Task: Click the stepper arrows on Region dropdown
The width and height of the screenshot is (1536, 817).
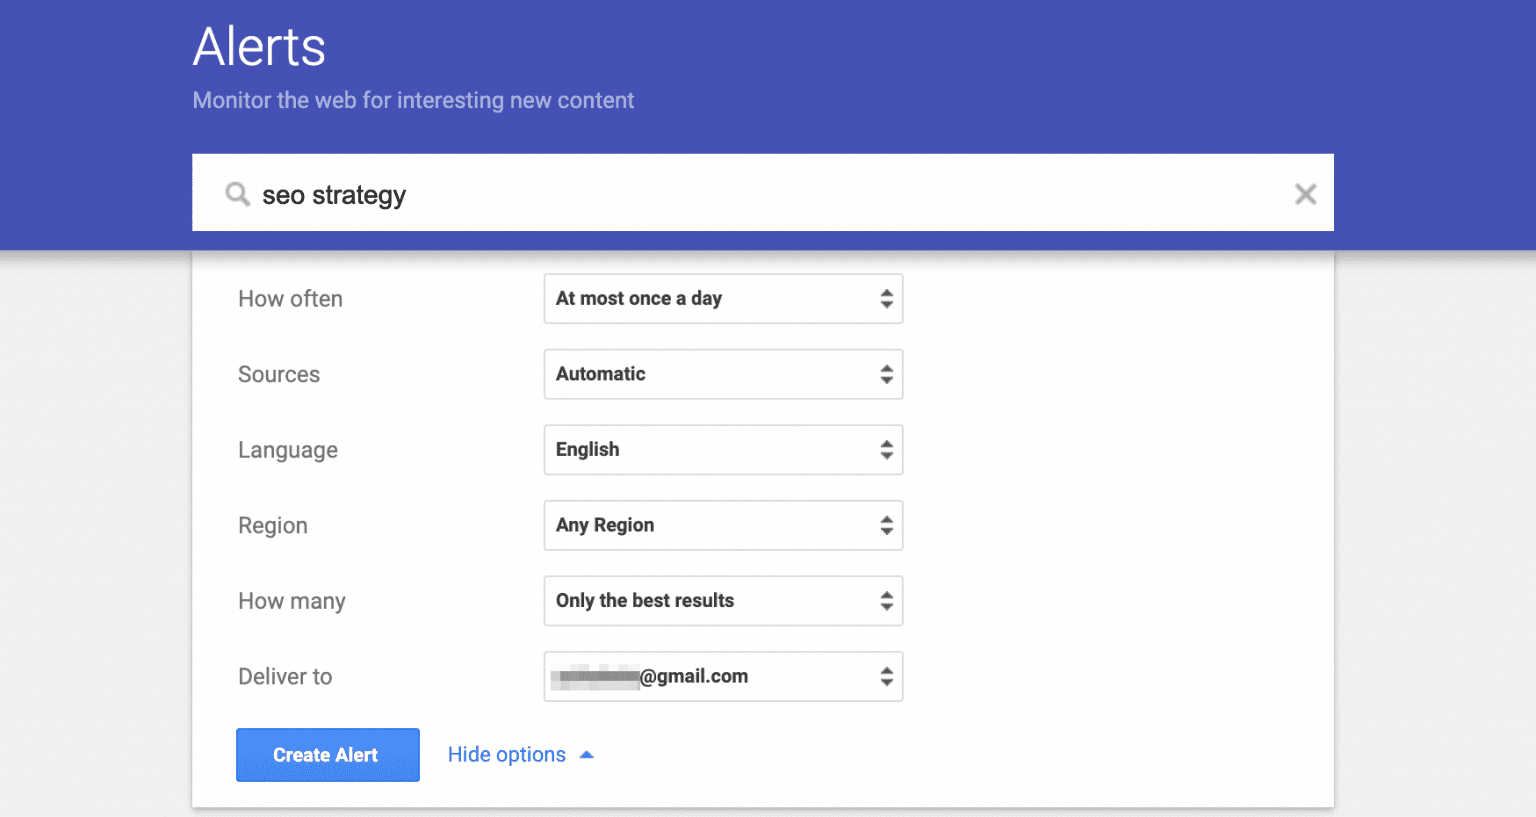Action: tap(887, 525)
